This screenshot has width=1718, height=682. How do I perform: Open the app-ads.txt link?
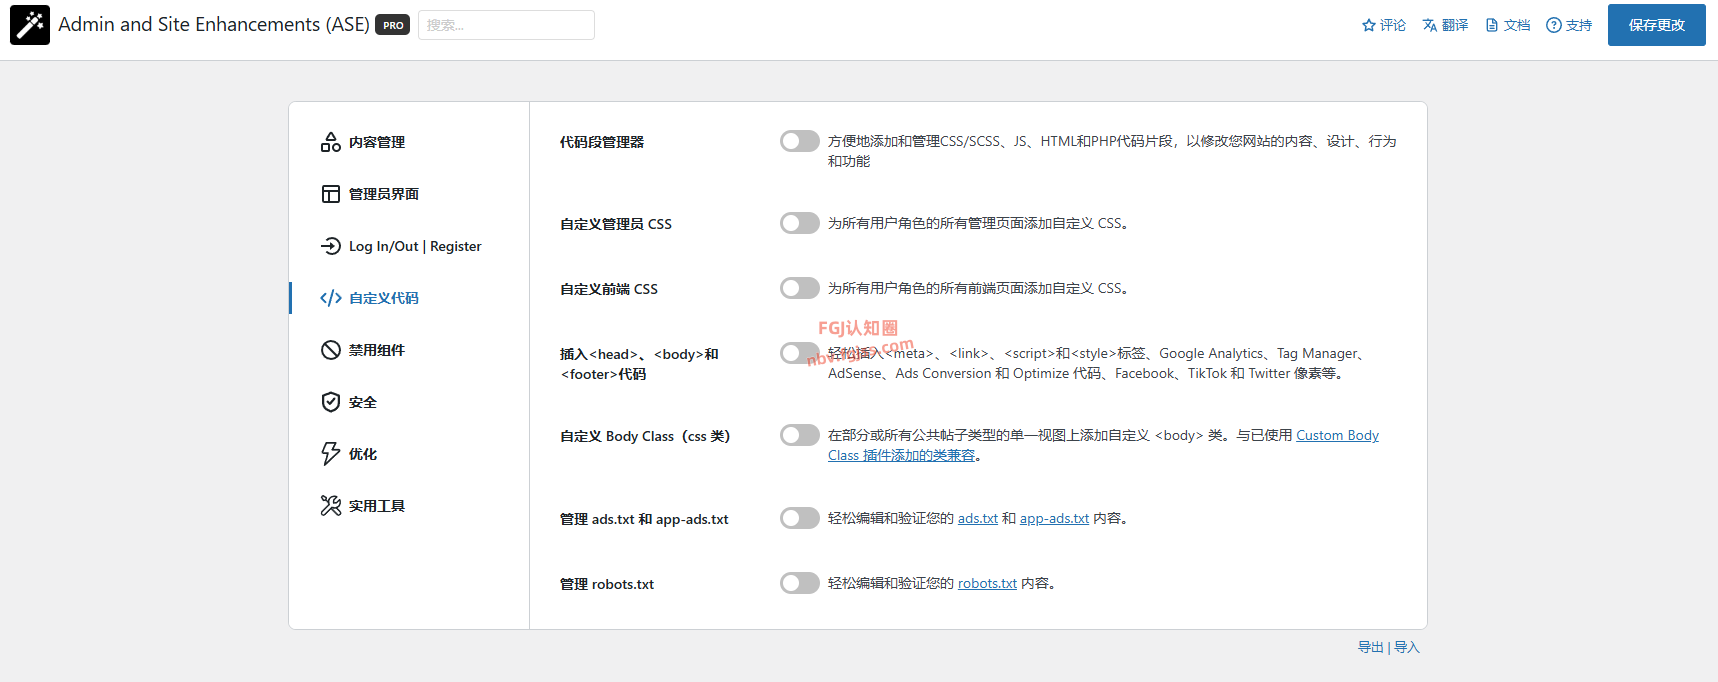point(1054,518)
